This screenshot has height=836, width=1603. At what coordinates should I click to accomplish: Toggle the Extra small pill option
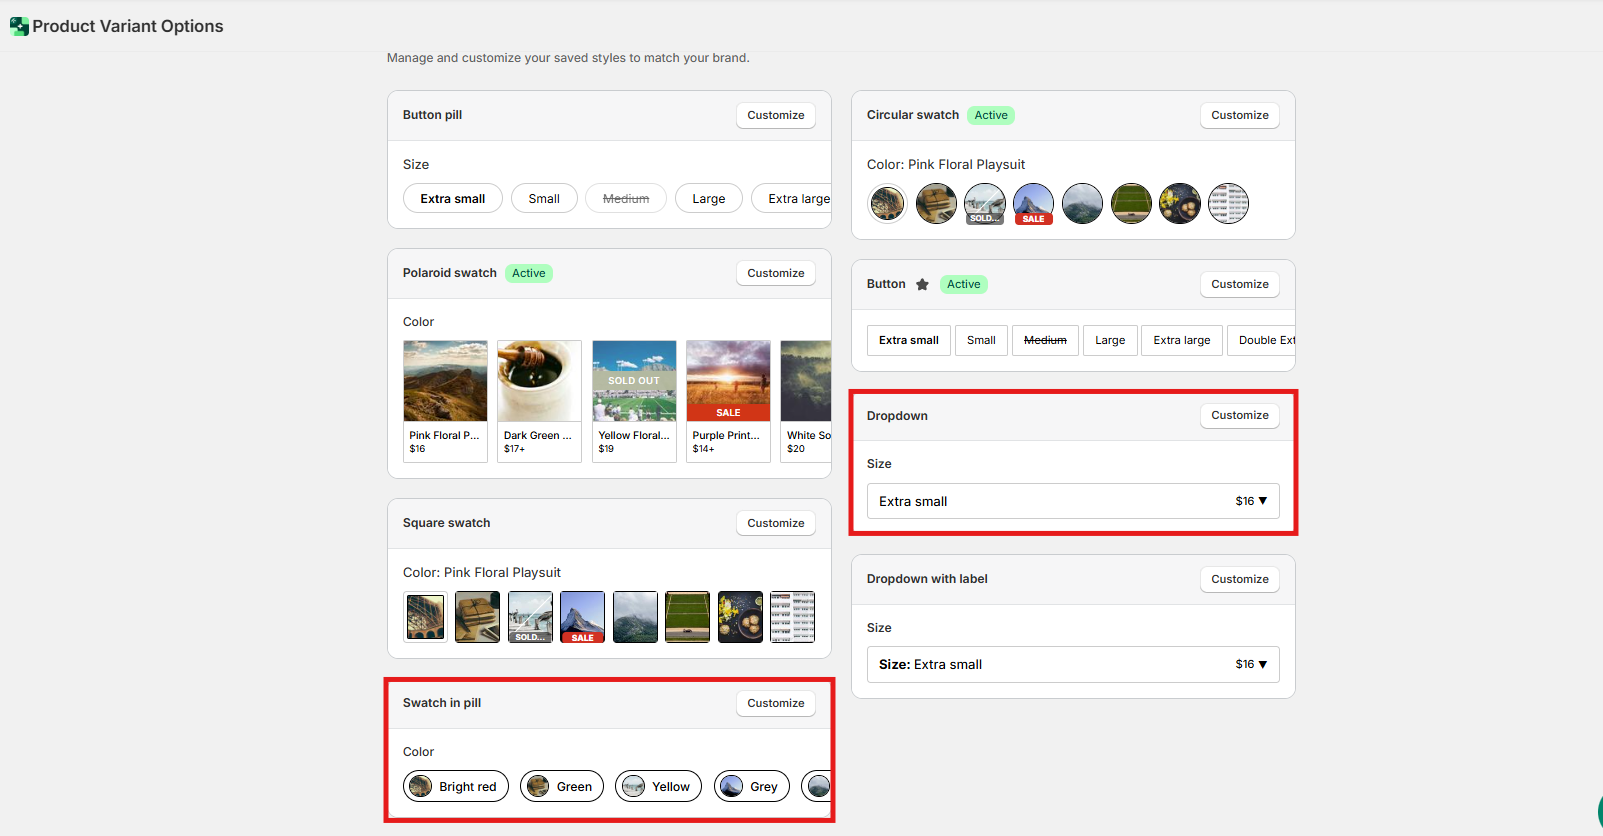452,199
